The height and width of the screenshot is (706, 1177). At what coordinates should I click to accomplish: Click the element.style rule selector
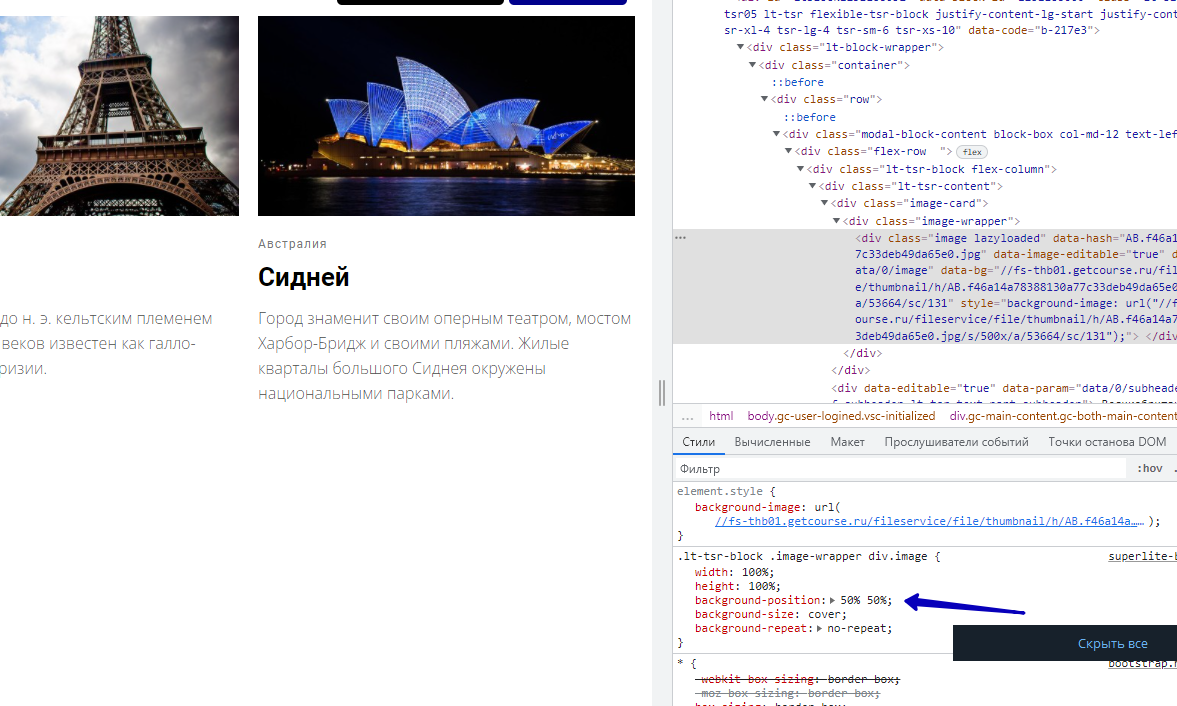tap(721, 491)
